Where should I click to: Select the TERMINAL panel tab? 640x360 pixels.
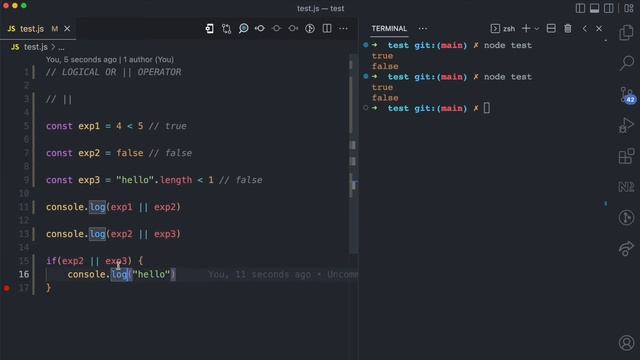(389, 29)
